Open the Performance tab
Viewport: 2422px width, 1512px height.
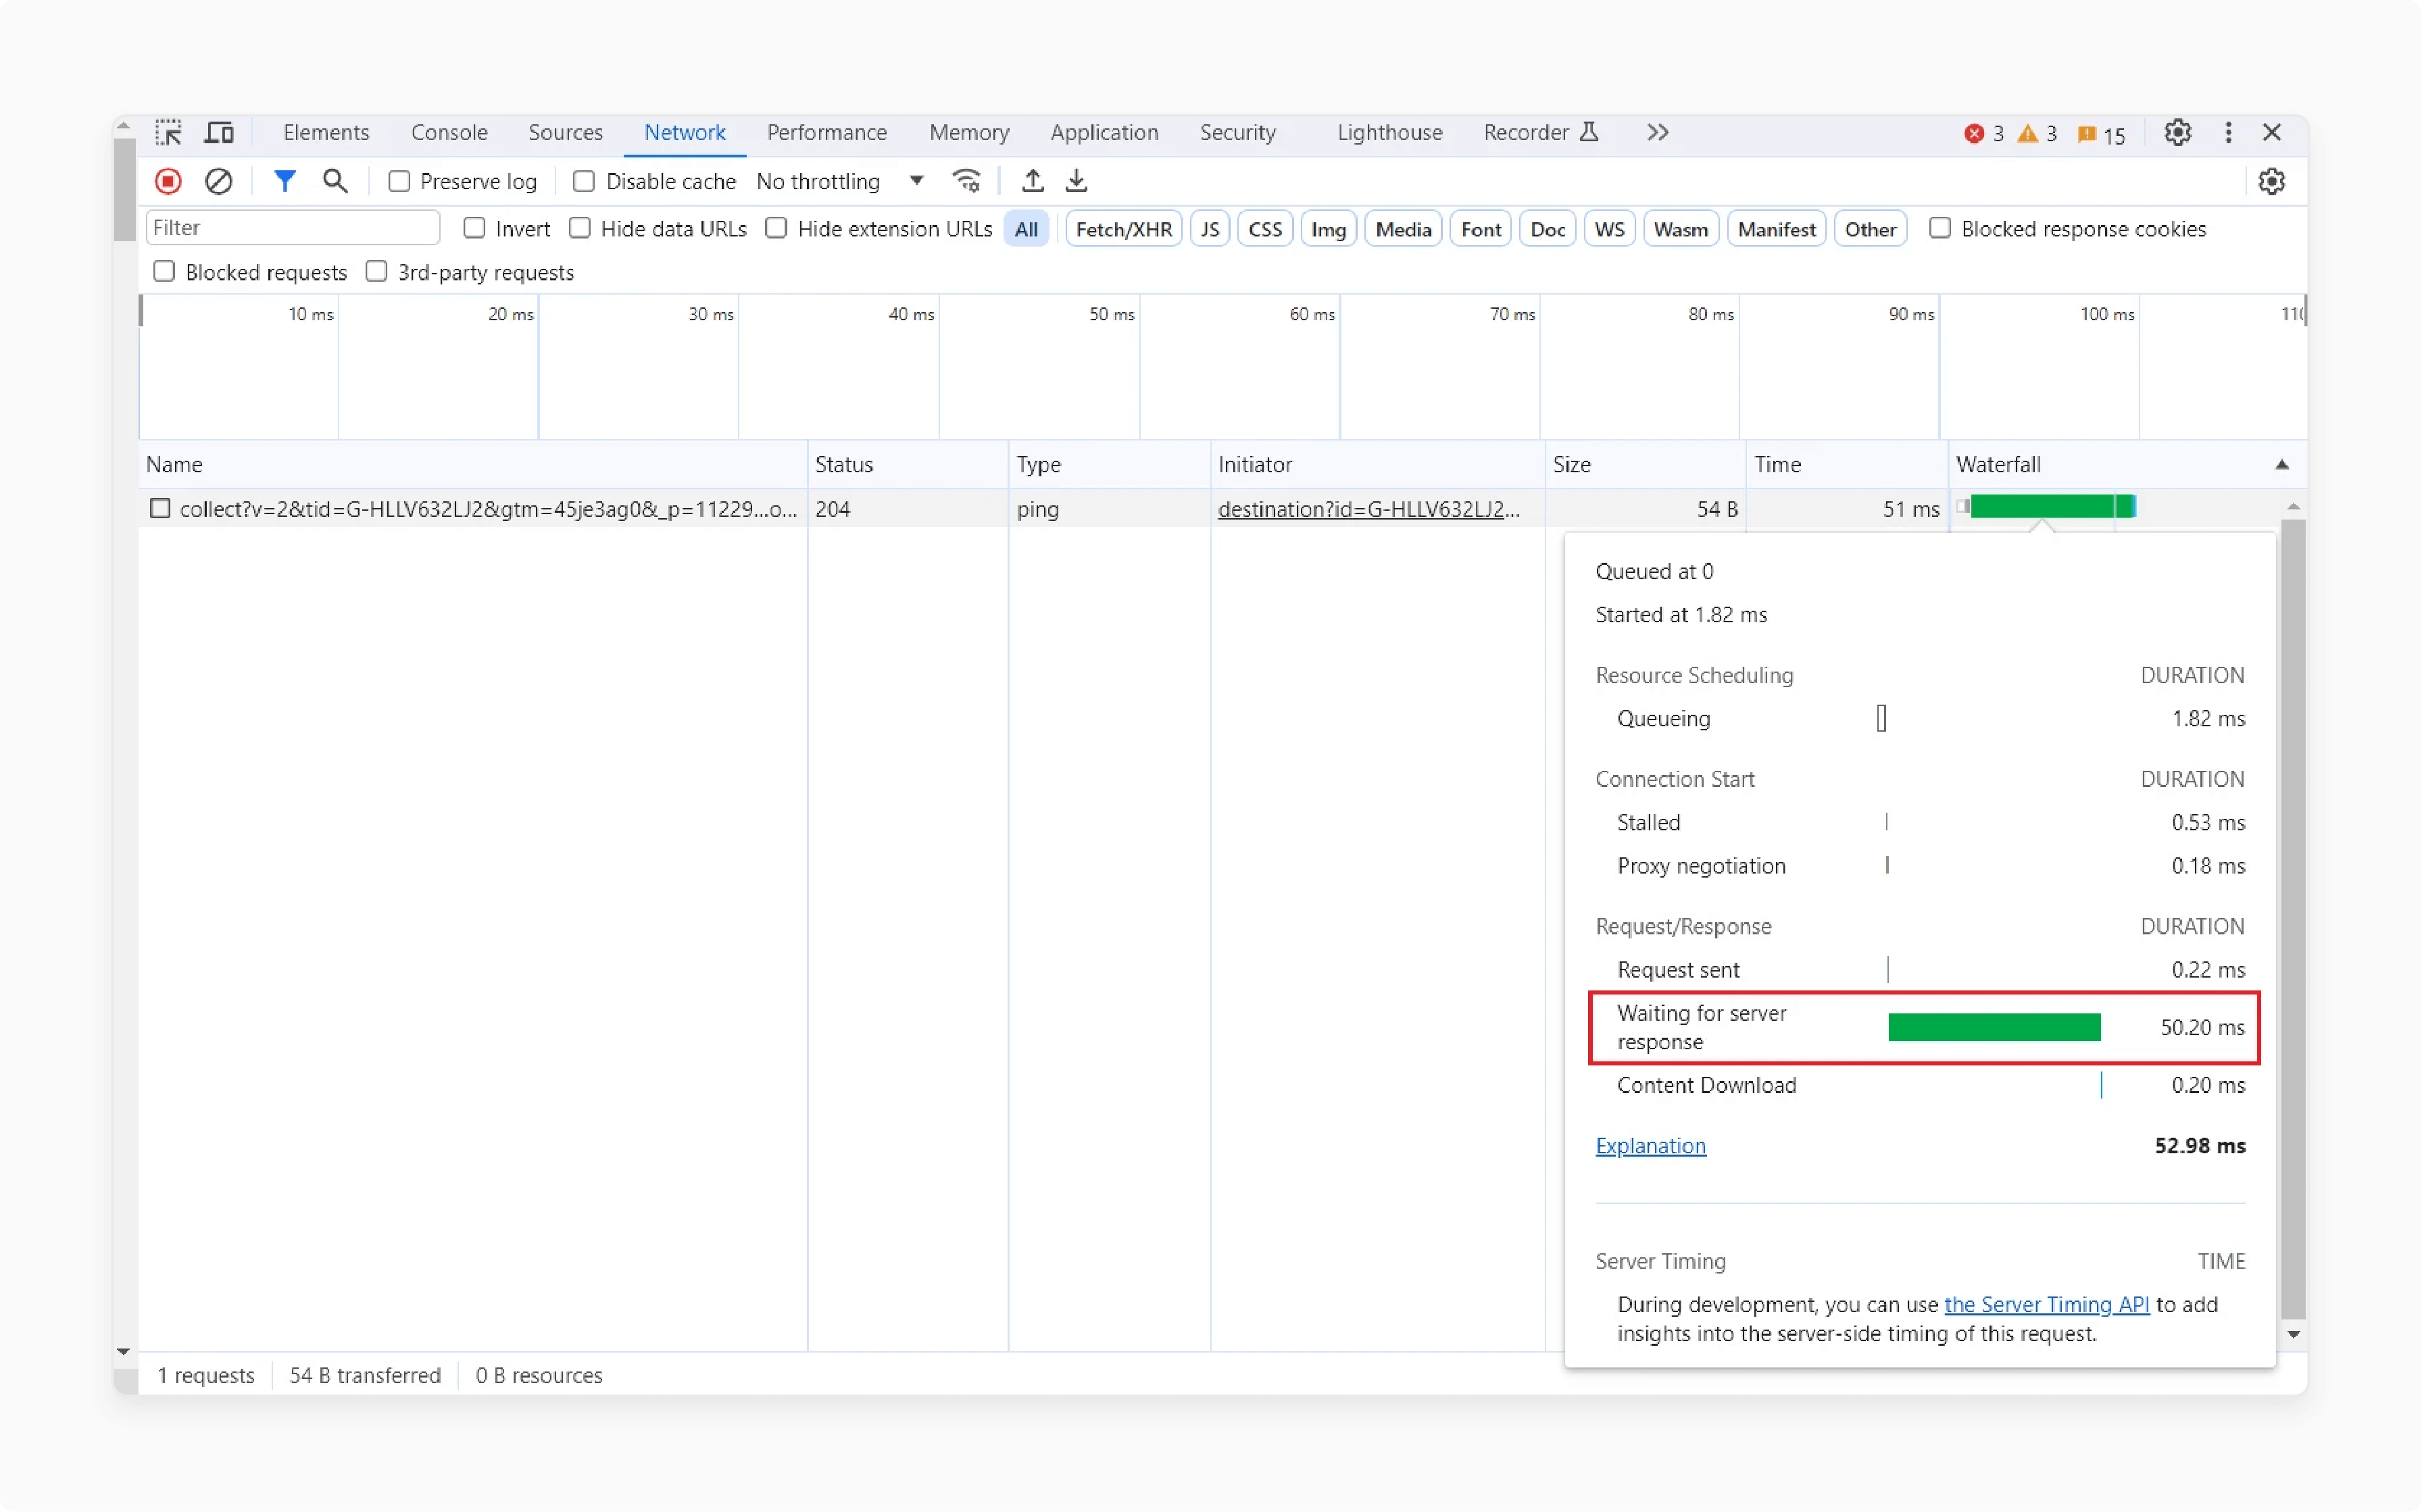(x=826, y=132)
